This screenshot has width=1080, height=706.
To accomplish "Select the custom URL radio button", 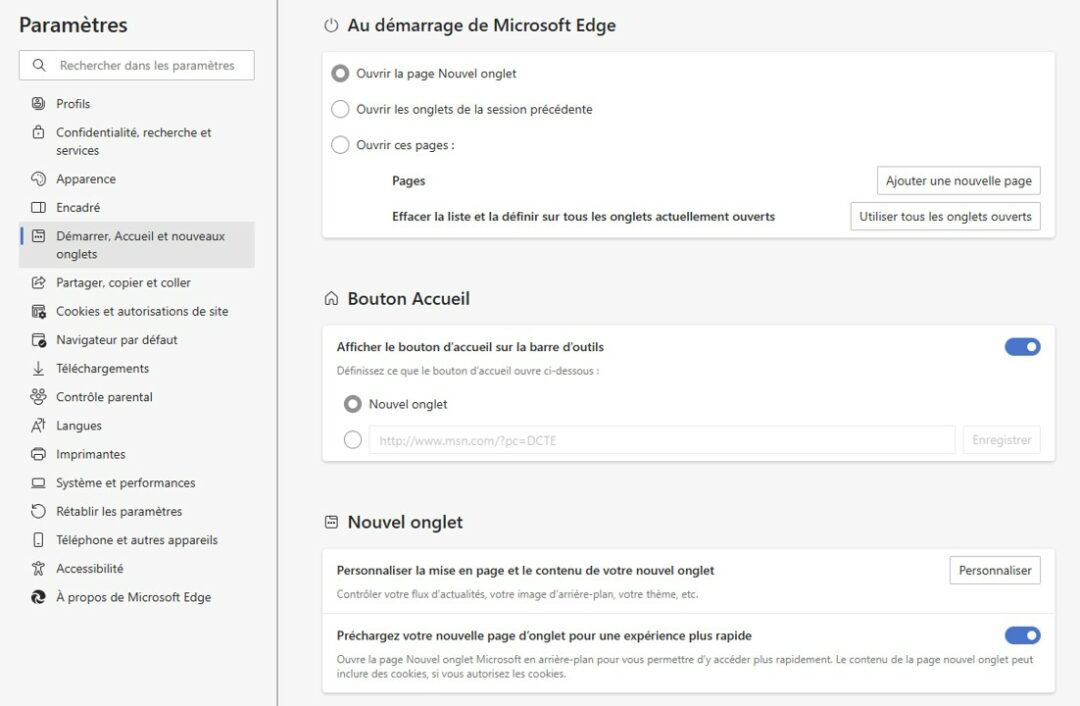I will (353, 439).
